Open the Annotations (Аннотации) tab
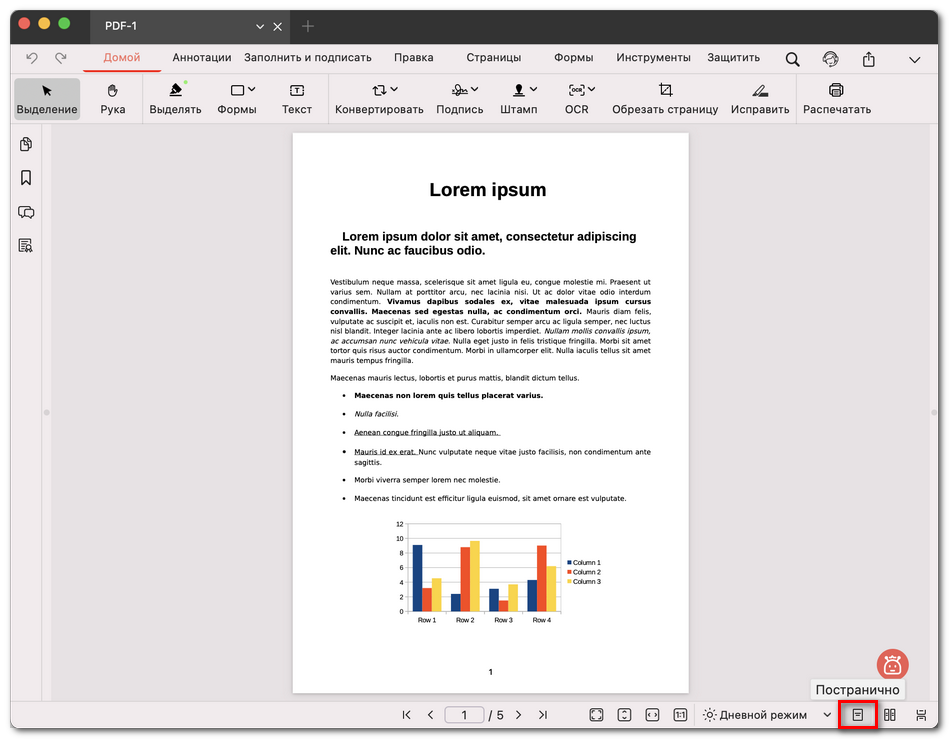Screen dimensions: 949x739 [201, 58]
